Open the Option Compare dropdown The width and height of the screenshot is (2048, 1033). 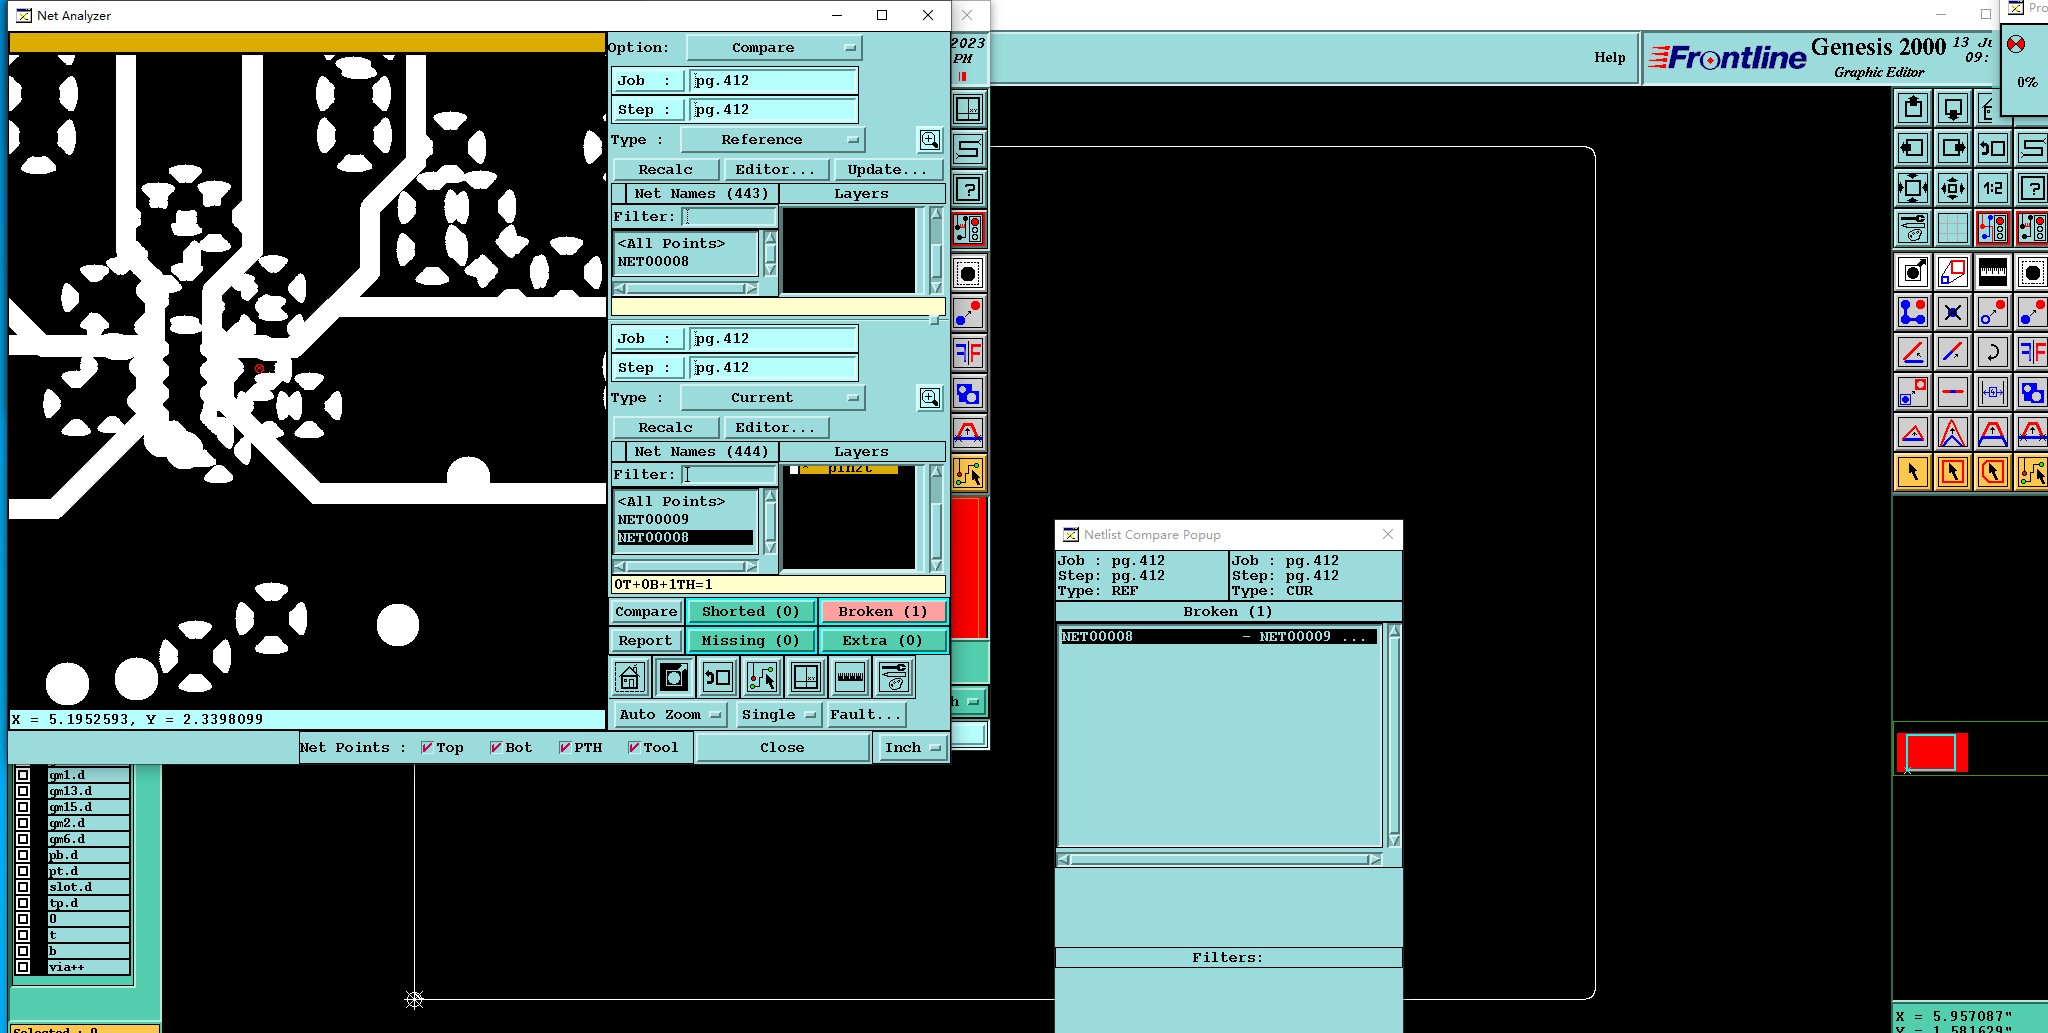pyautogui.click(x=774, y=48)
